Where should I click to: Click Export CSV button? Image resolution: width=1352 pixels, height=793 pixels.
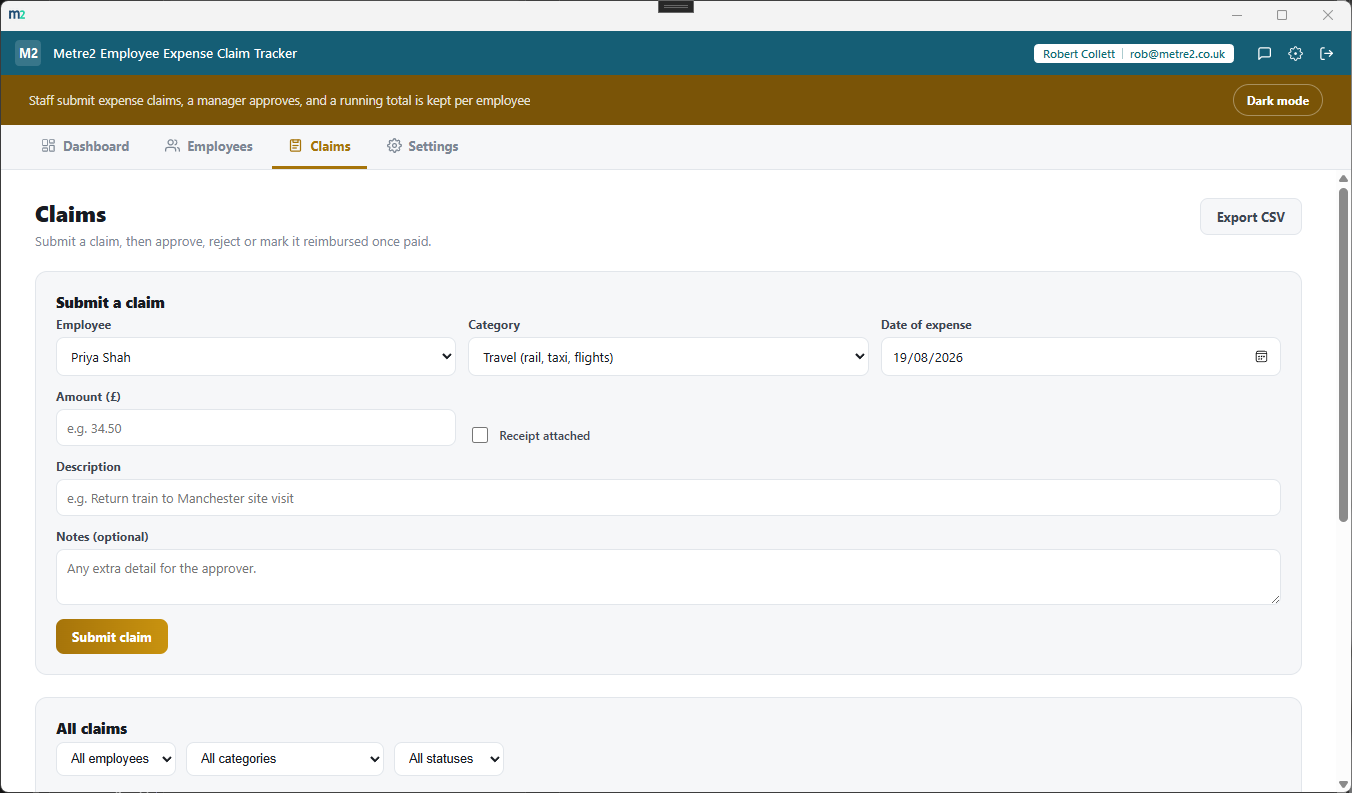1250,217
